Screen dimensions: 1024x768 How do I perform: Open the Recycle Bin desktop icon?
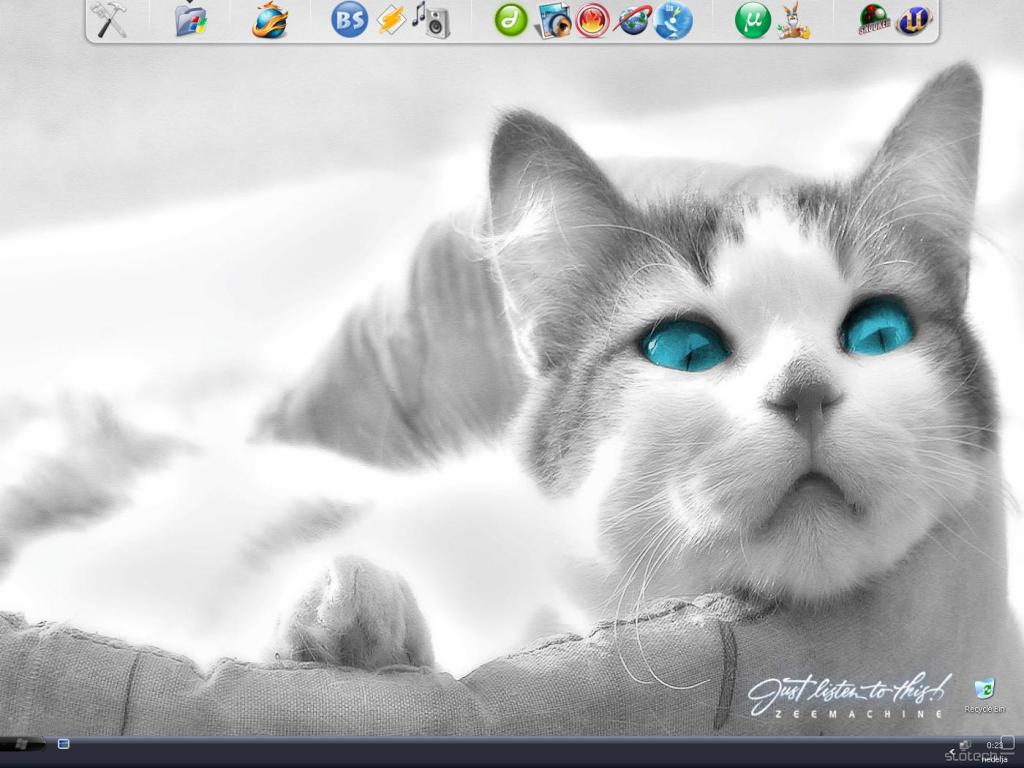[984, 695]
